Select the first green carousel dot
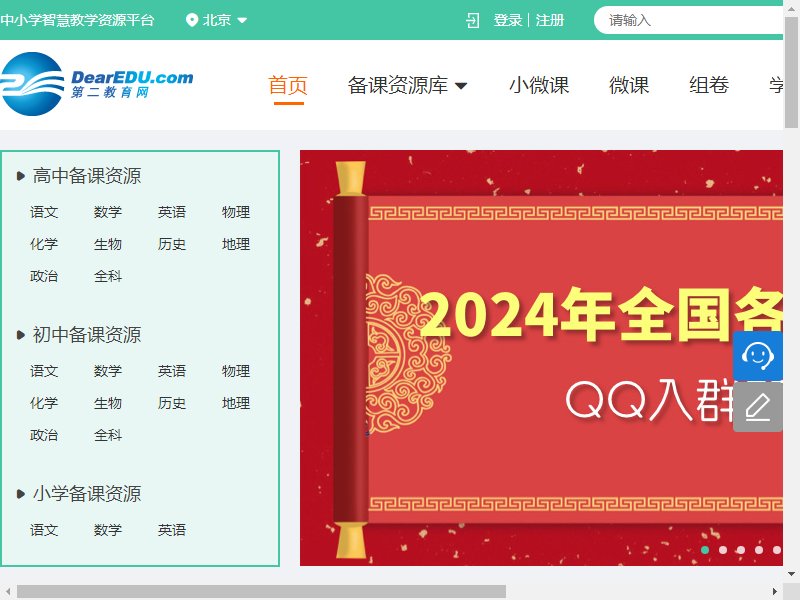 click(x=705, y=550)
